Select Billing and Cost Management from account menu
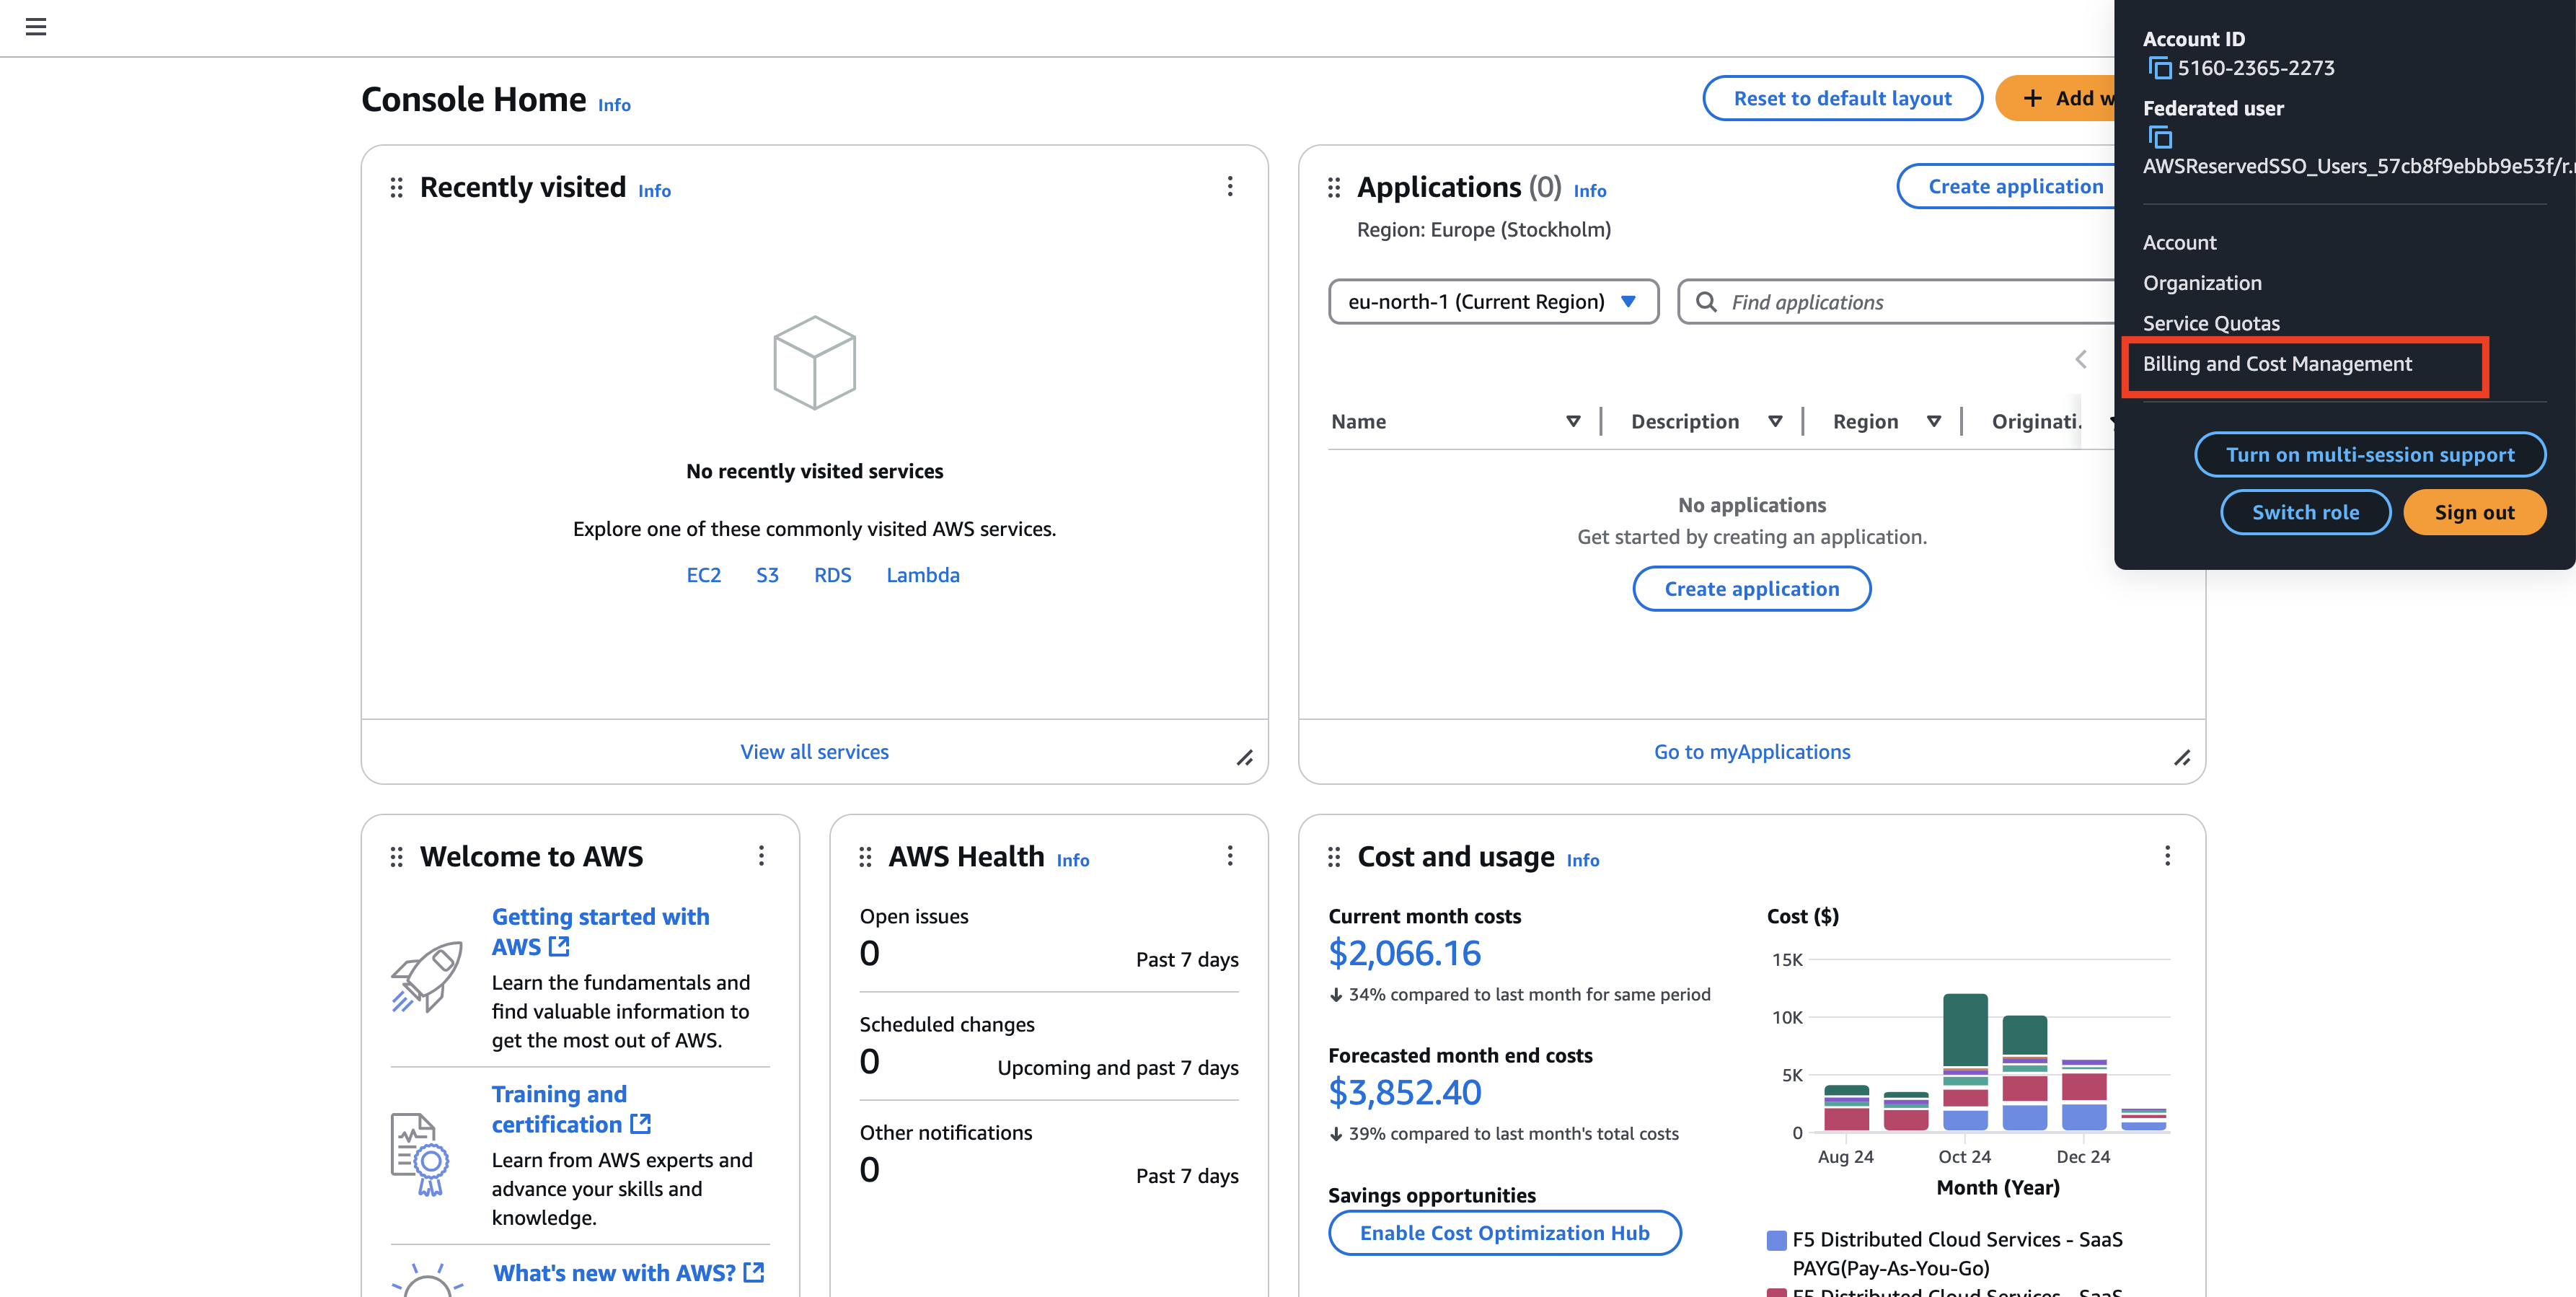Screen dimensions: 2576x1297 tap(2278, 364)
